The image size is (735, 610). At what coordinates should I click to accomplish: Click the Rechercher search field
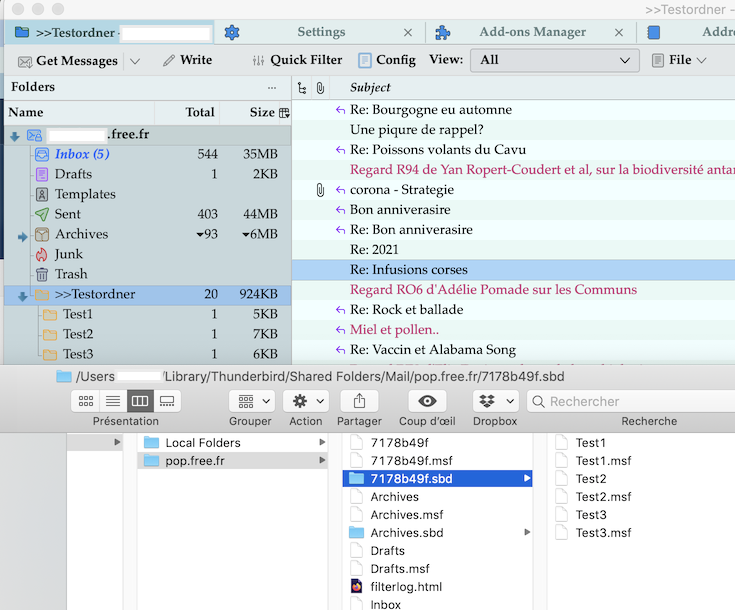coord(630,401)
